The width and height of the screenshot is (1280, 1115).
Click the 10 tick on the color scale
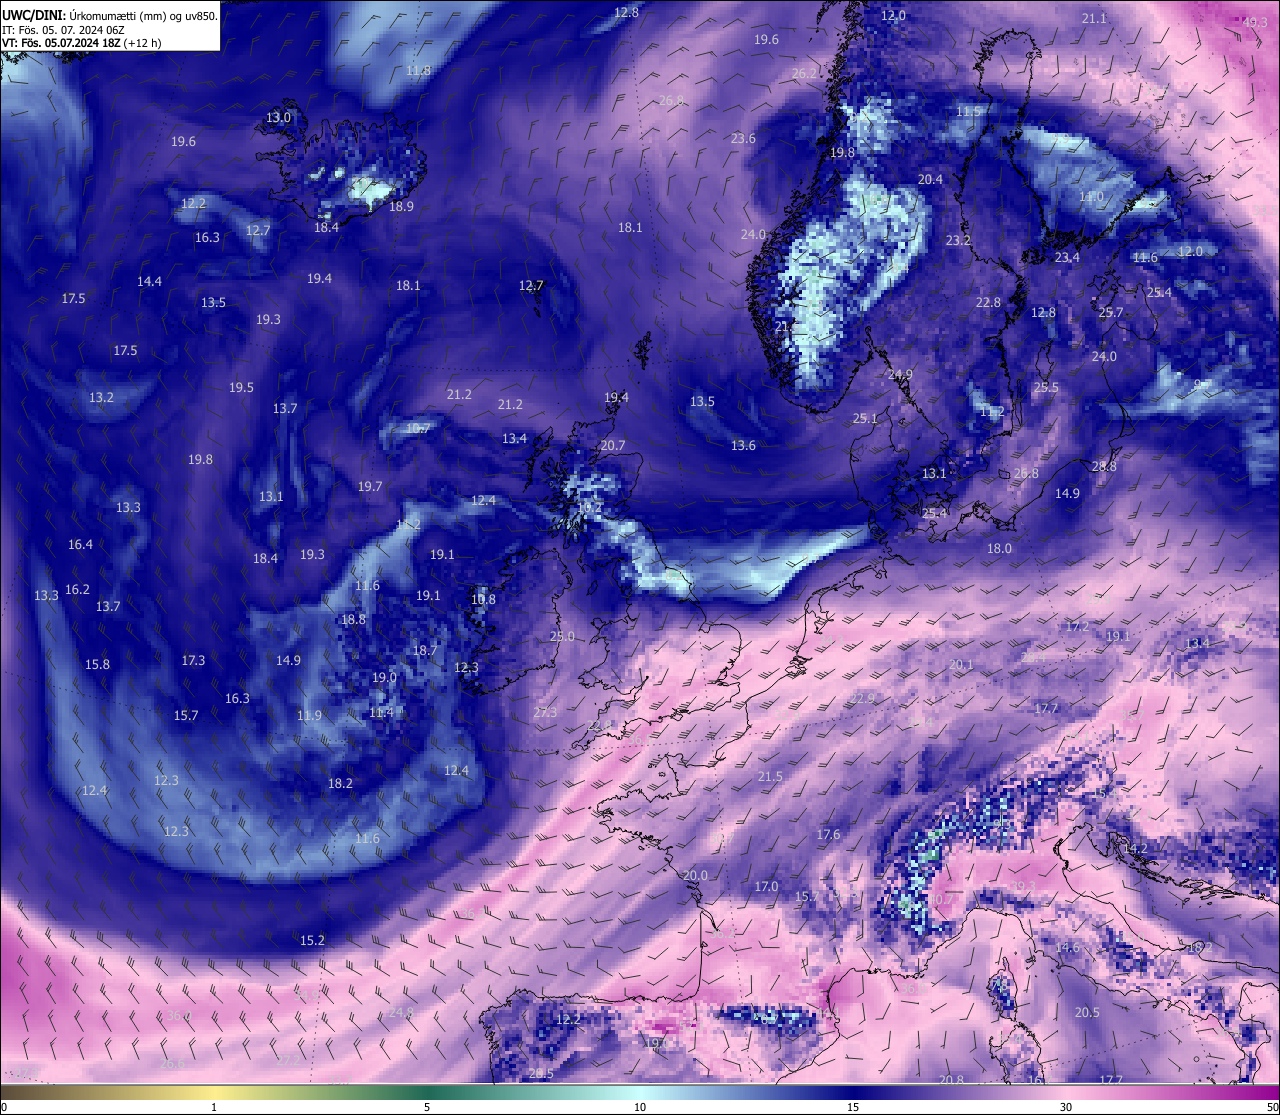point(640,1107)
